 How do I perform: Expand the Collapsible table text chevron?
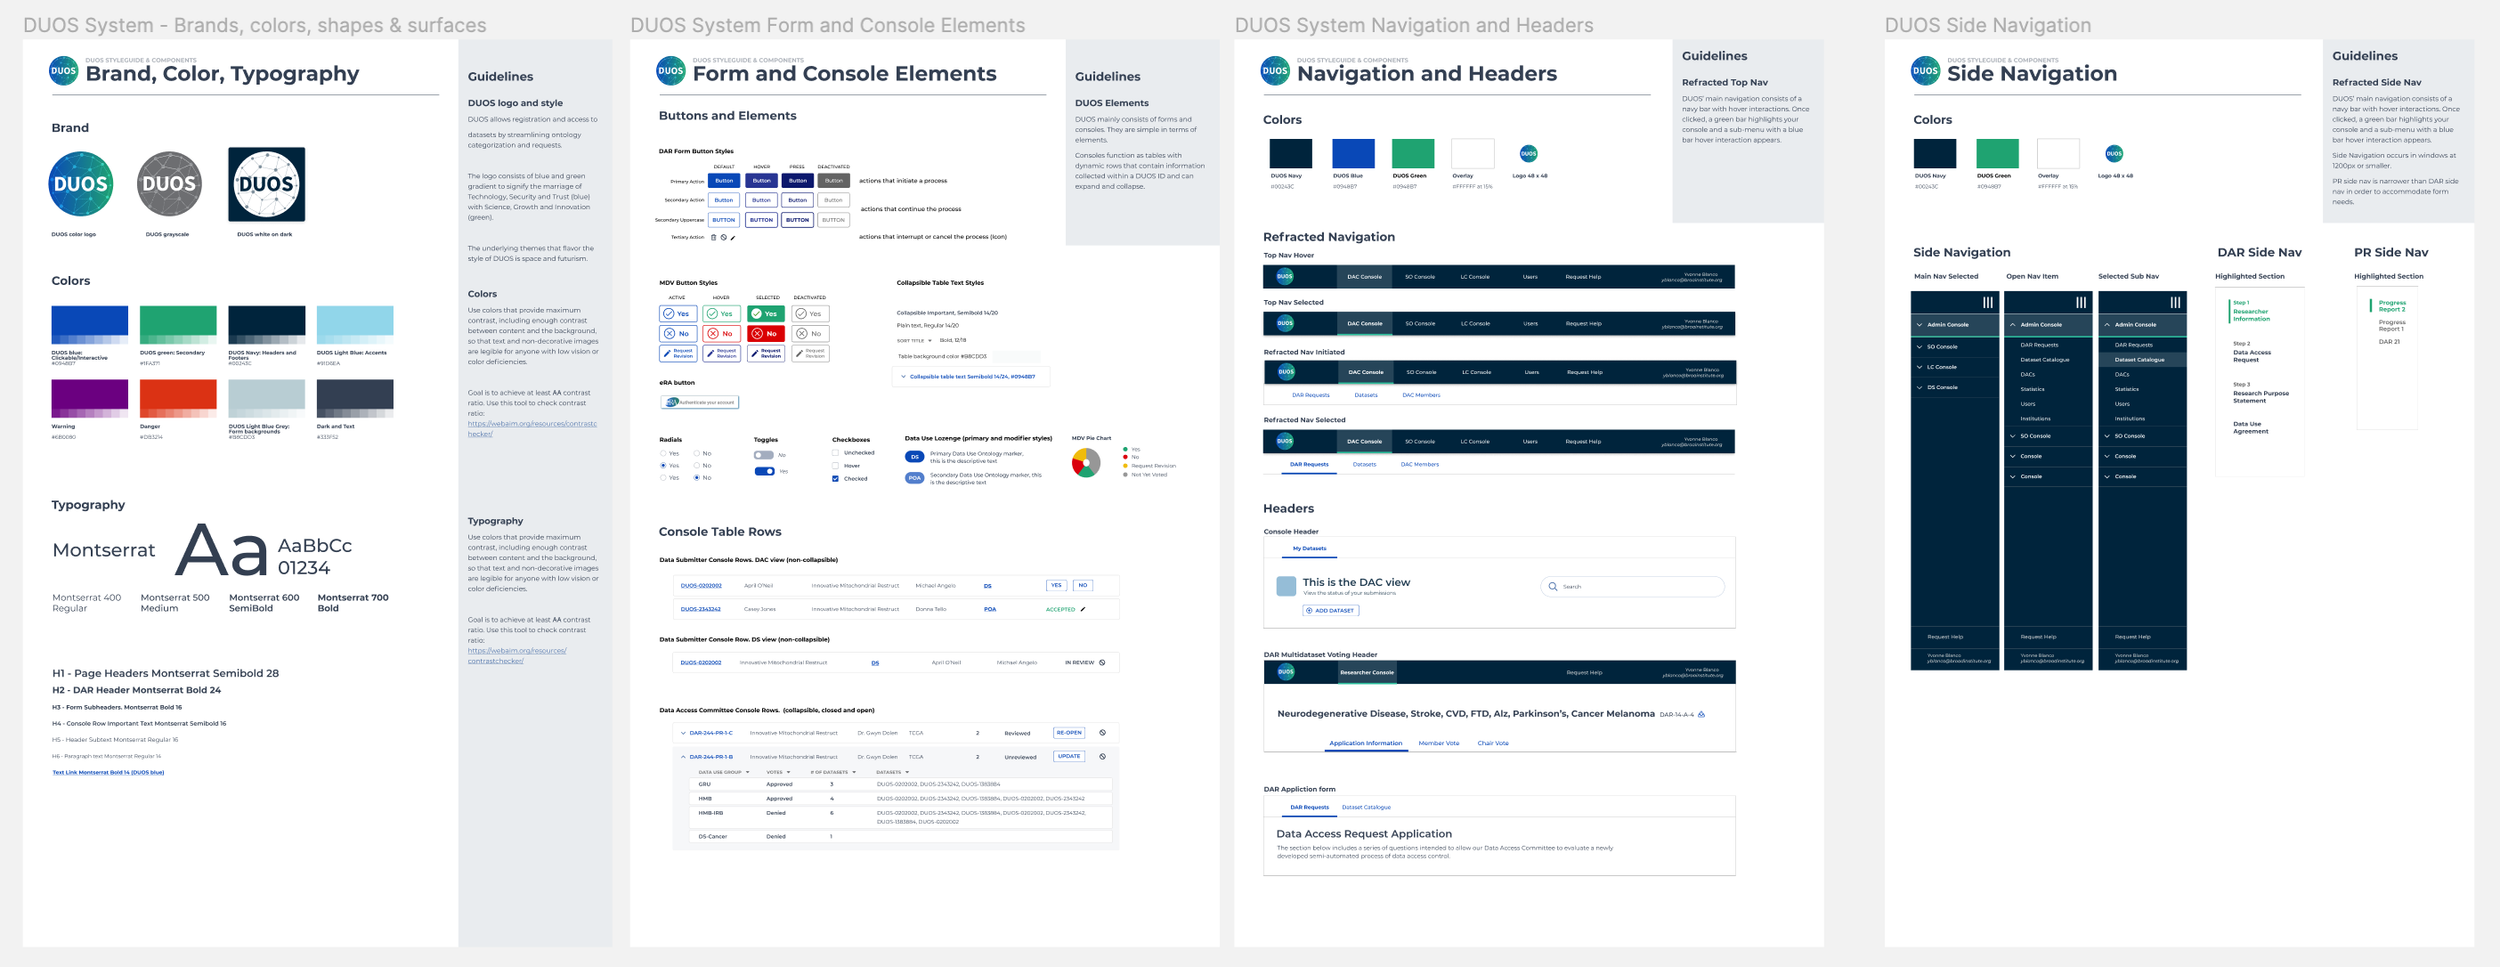coord(903,376)
